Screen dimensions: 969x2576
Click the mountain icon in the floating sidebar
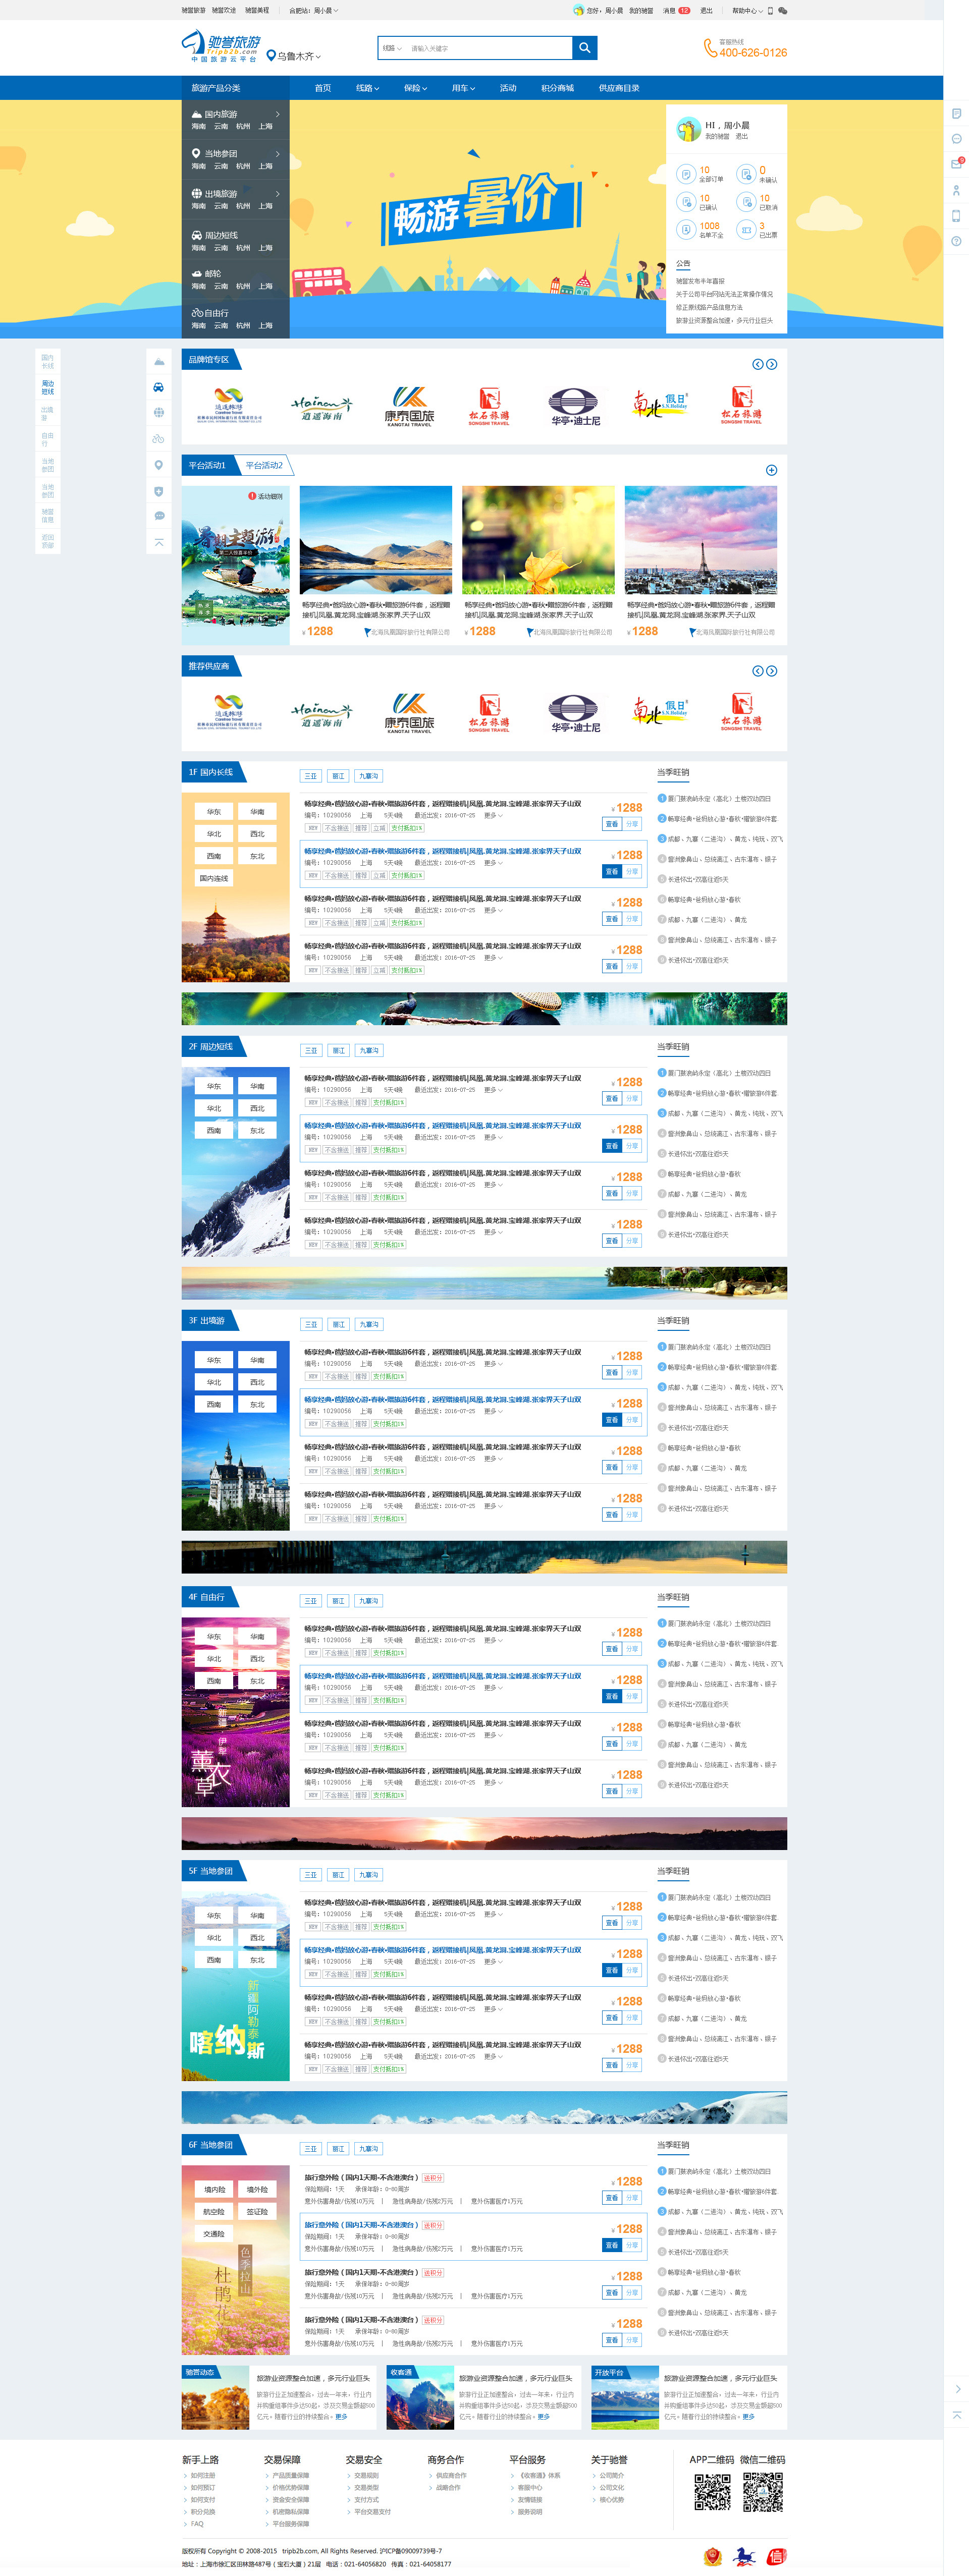point(159,362)
